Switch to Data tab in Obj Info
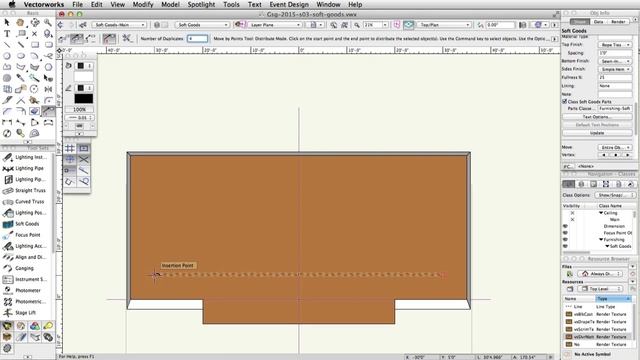This screenshot has width=640, height=360. [598, 22]
